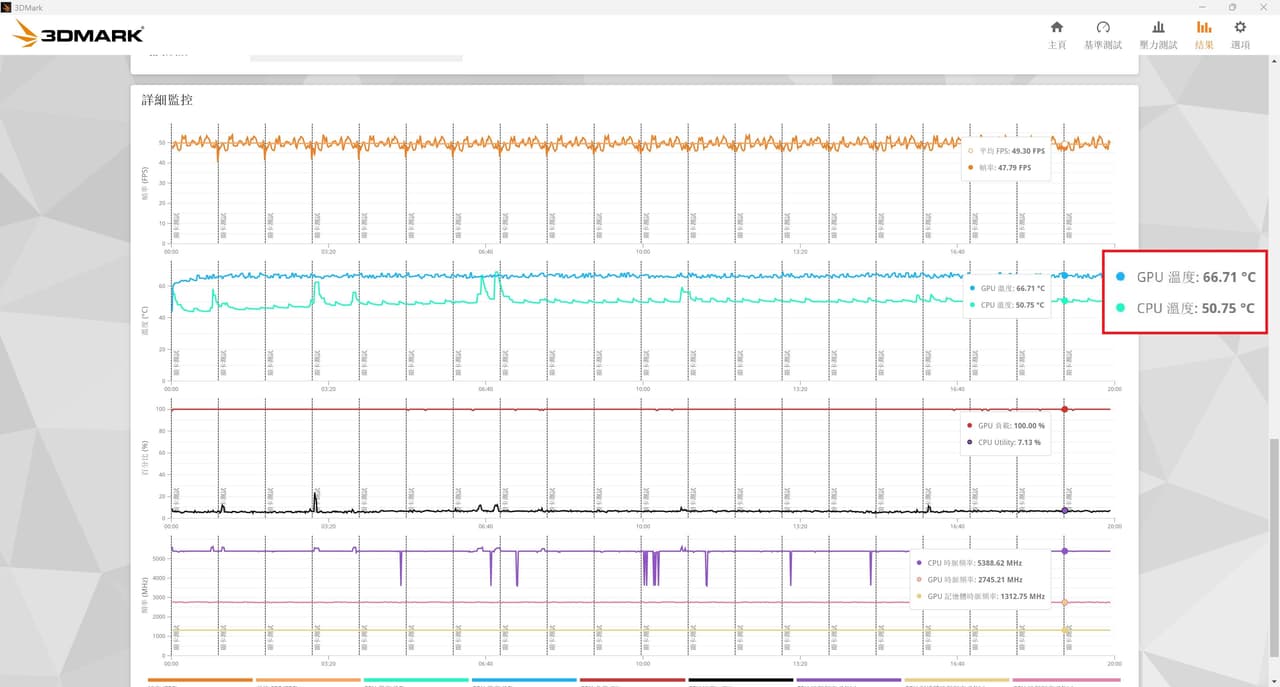1280x687 pixels.
Task: Go to the 主頁 home icon
Action: coord(1056,35)
